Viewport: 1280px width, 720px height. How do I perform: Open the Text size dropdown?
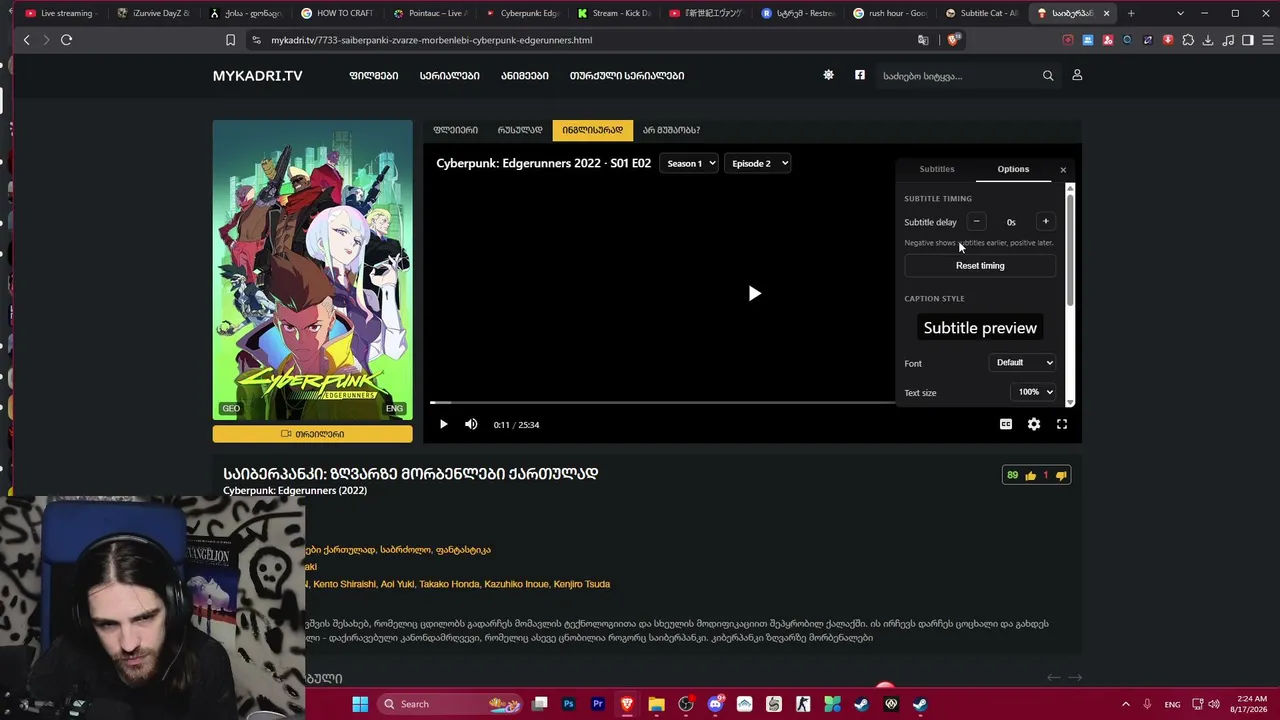pos(1034,392)
